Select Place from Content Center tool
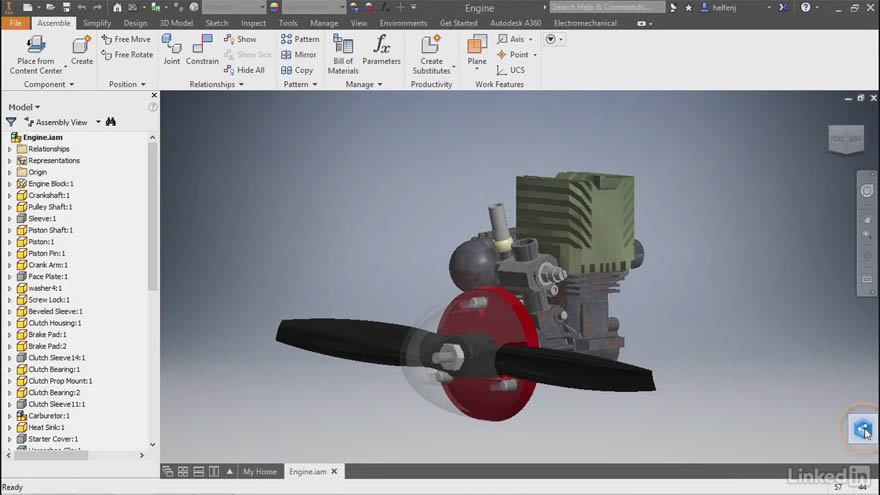Image resolution: width=880 pixels, height=495 pixels. point(36,54)
